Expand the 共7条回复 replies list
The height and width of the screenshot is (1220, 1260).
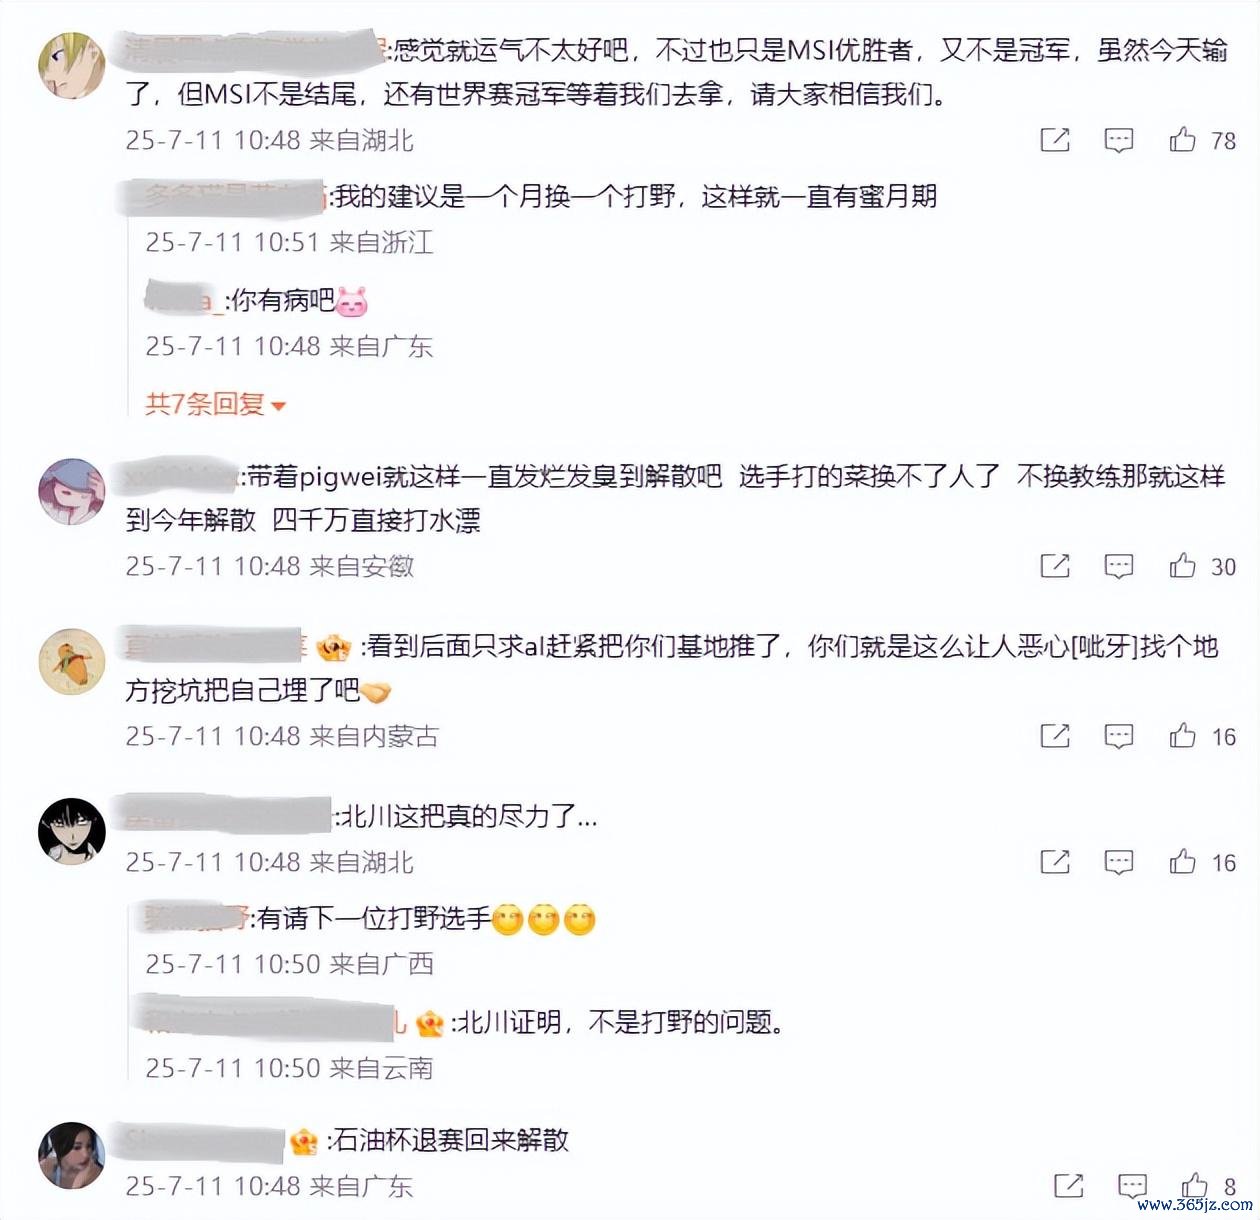click(x=215, y=404)
